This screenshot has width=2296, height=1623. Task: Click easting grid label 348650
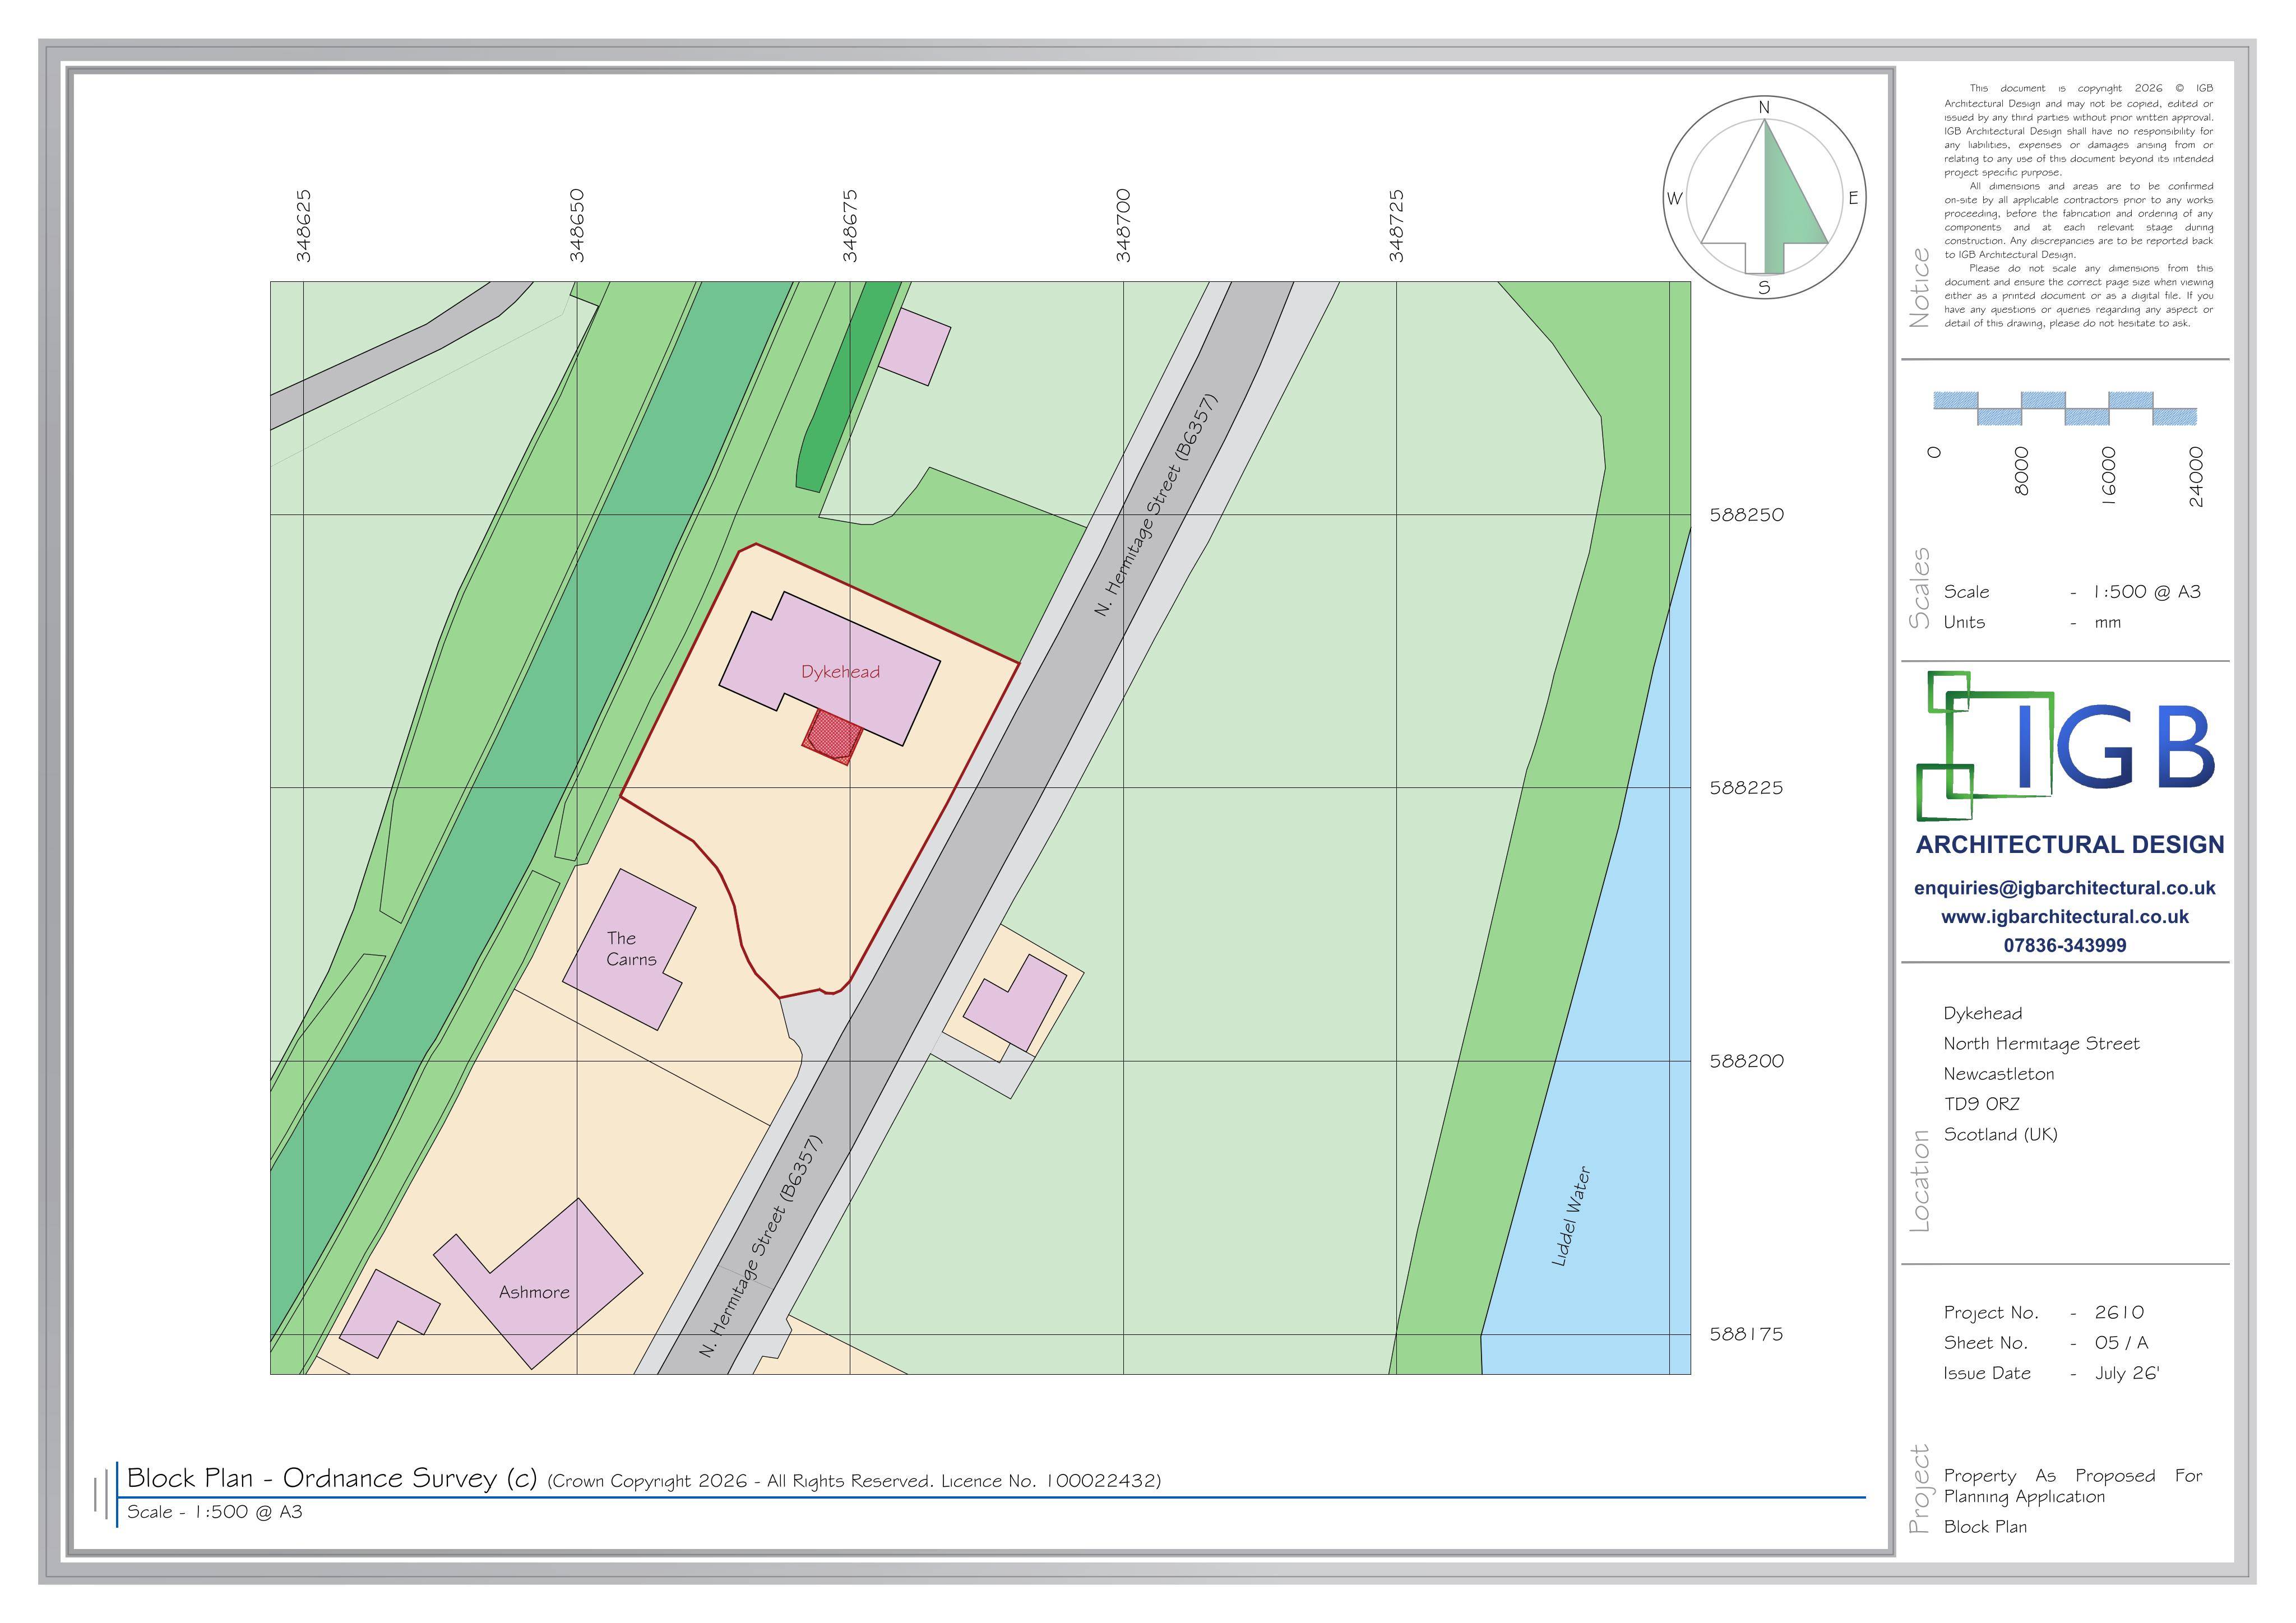tap(576, 226)
